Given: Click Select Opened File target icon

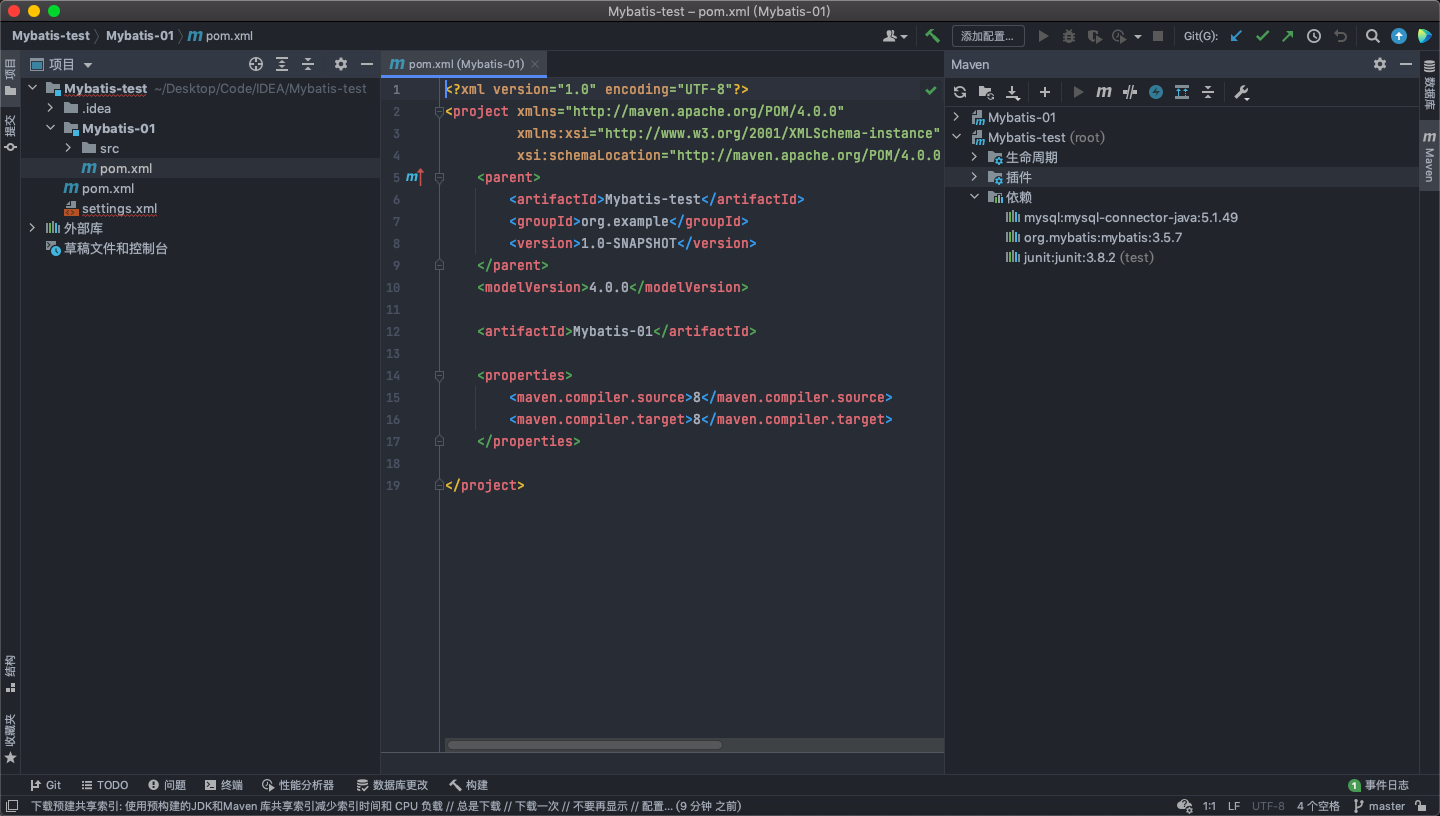Looking at the screenshot, I should point(256,64).
